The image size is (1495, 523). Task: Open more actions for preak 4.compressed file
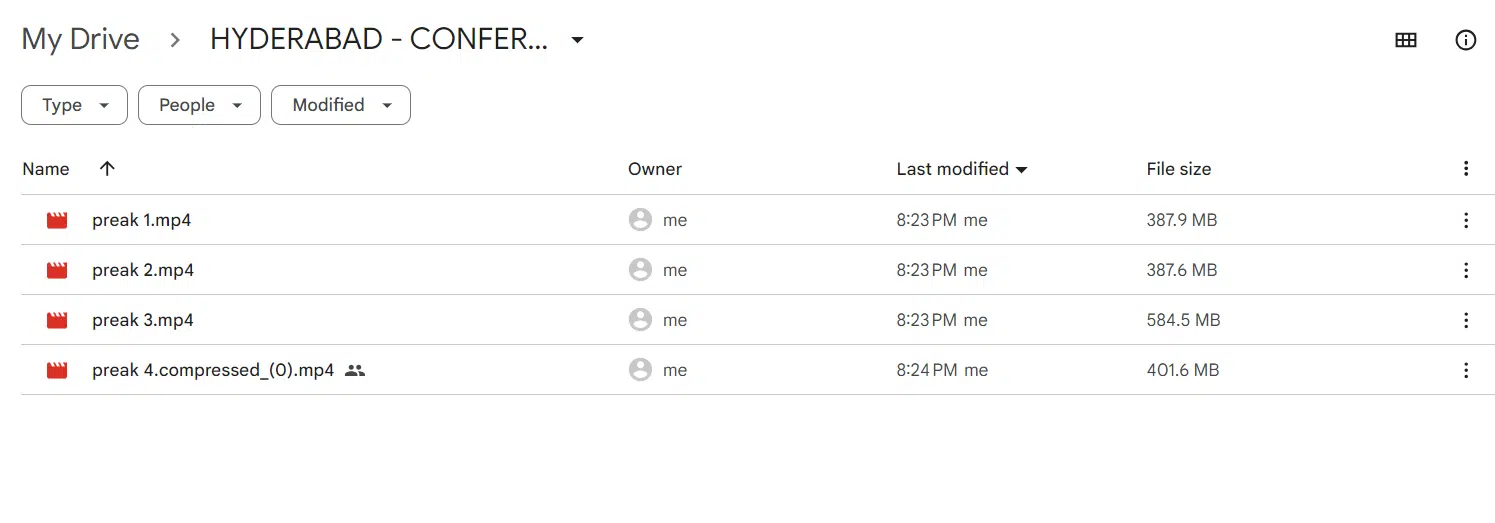(1465, 370)
